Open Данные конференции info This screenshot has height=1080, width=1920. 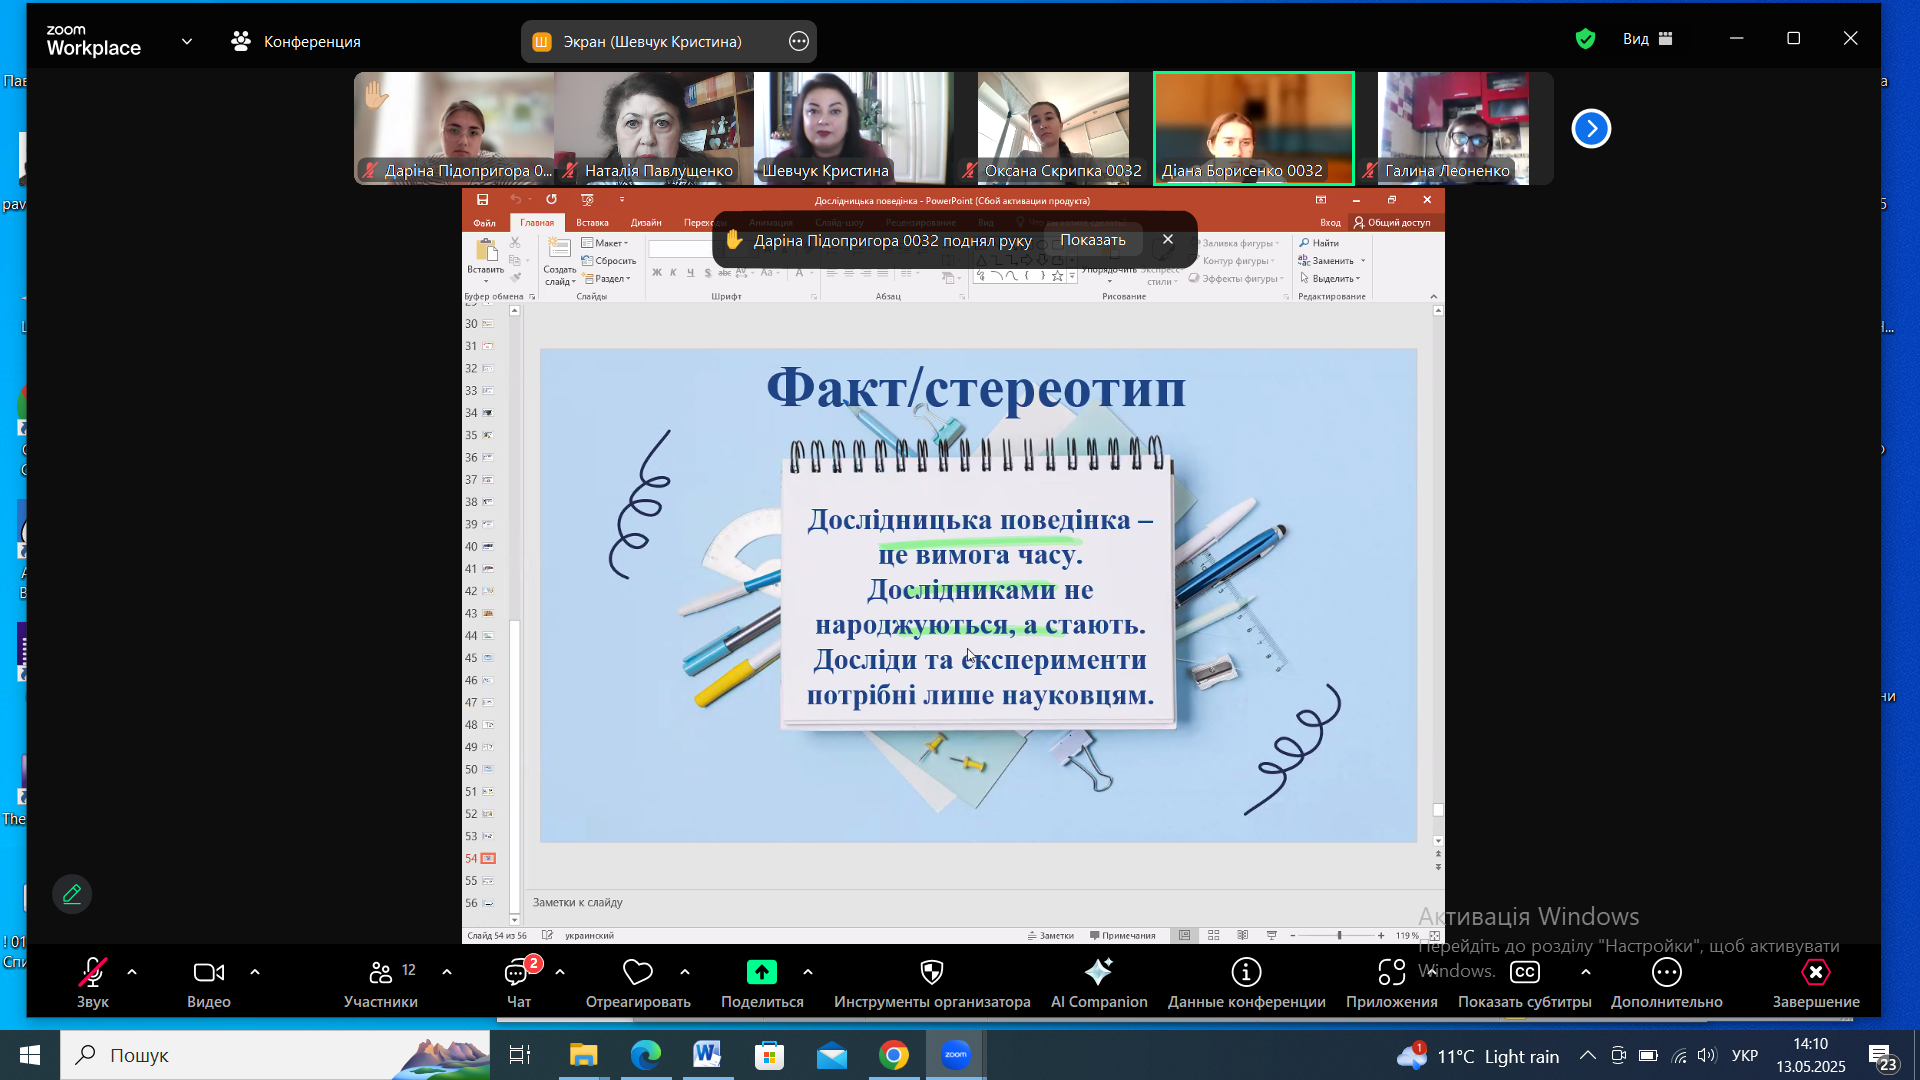click(1247, 983)
